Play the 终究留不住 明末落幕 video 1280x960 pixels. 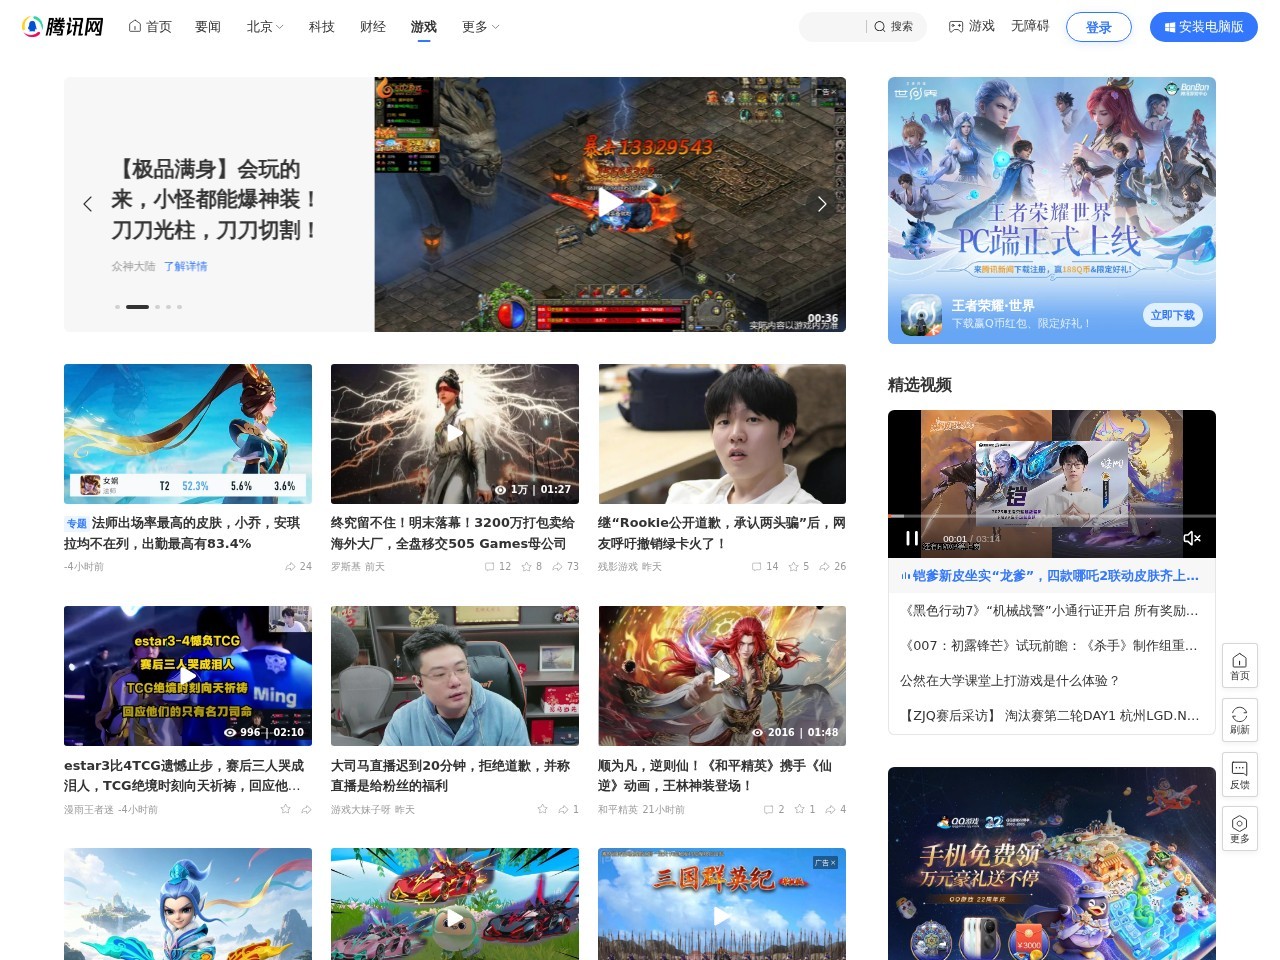click(455, 434)
